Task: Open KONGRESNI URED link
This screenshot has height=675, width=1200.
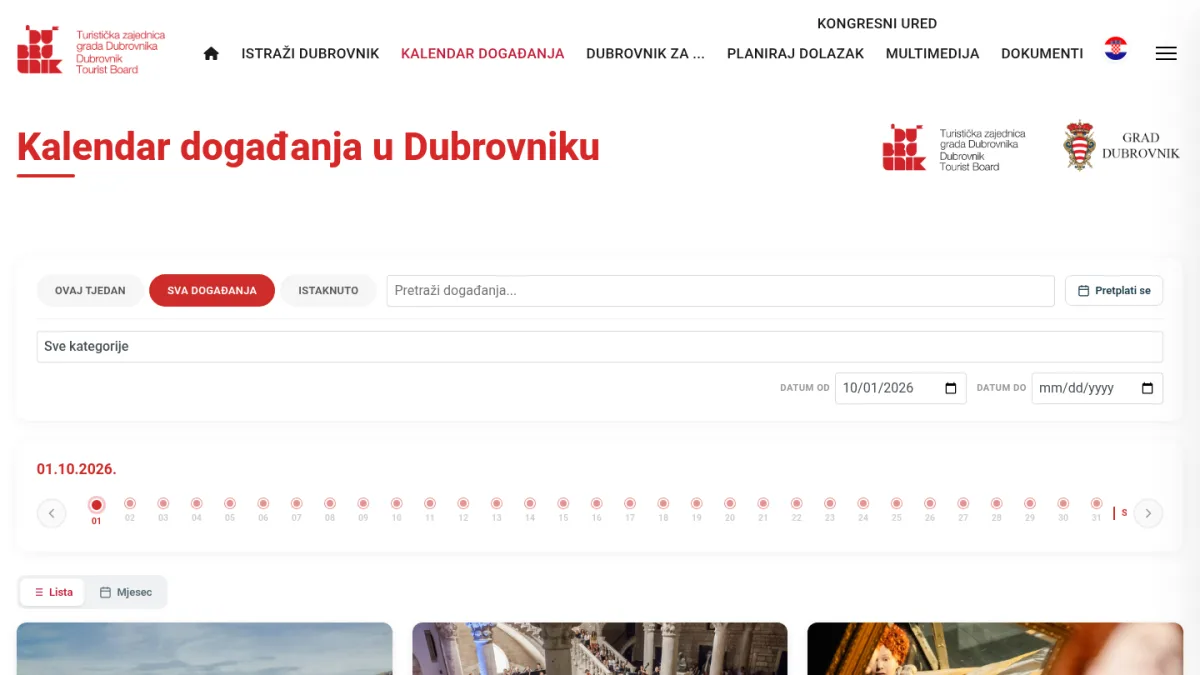Action: pos(877,24)
